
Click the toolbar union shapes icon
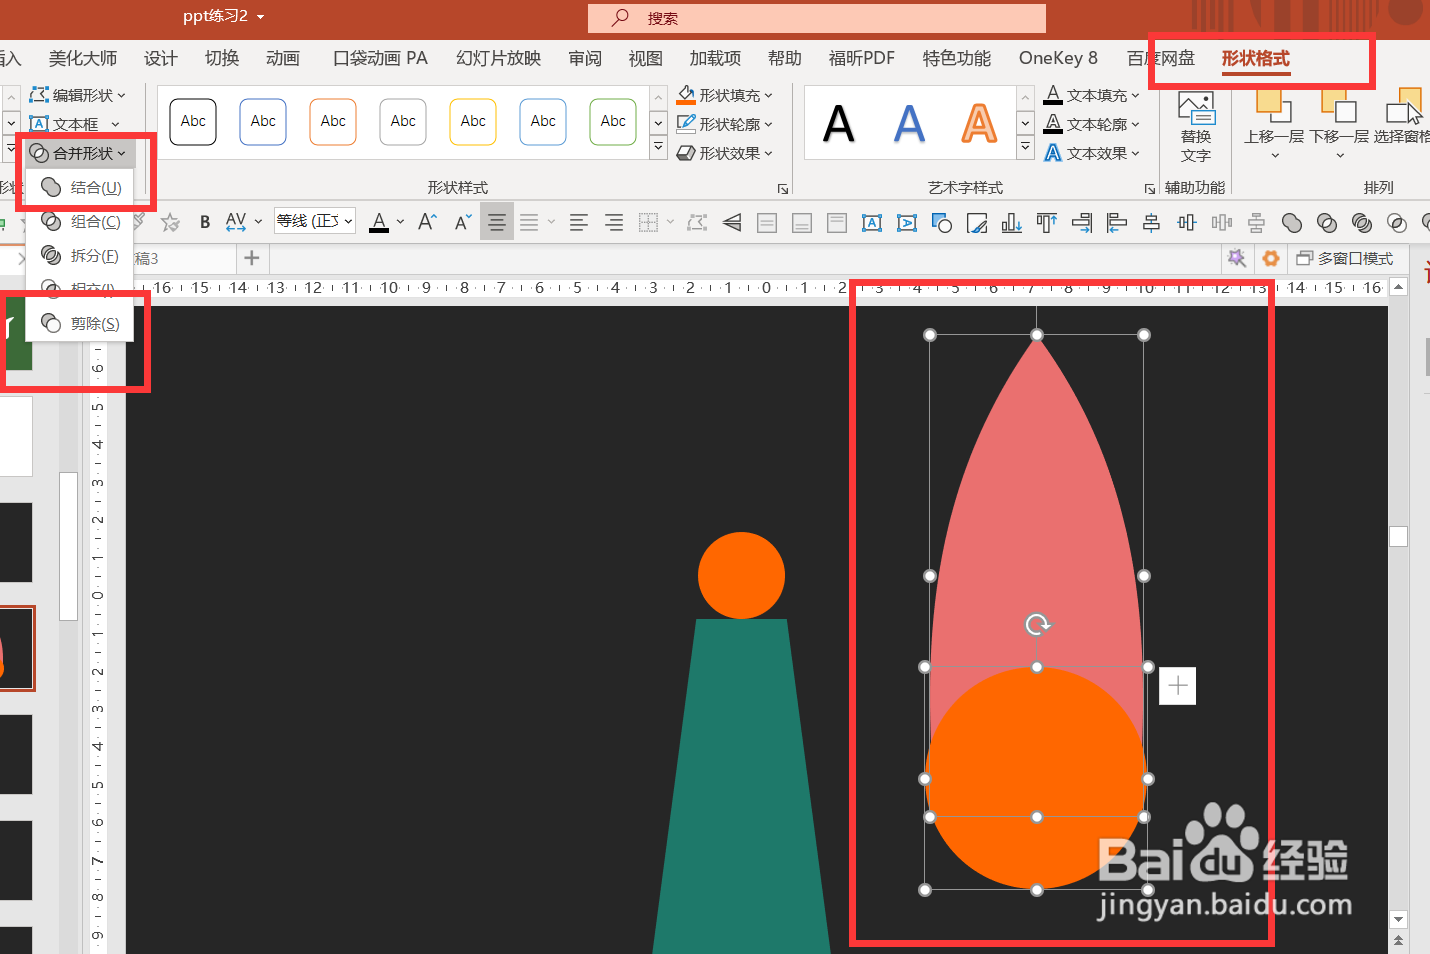pyautogui.click(x=1292, y=222)
